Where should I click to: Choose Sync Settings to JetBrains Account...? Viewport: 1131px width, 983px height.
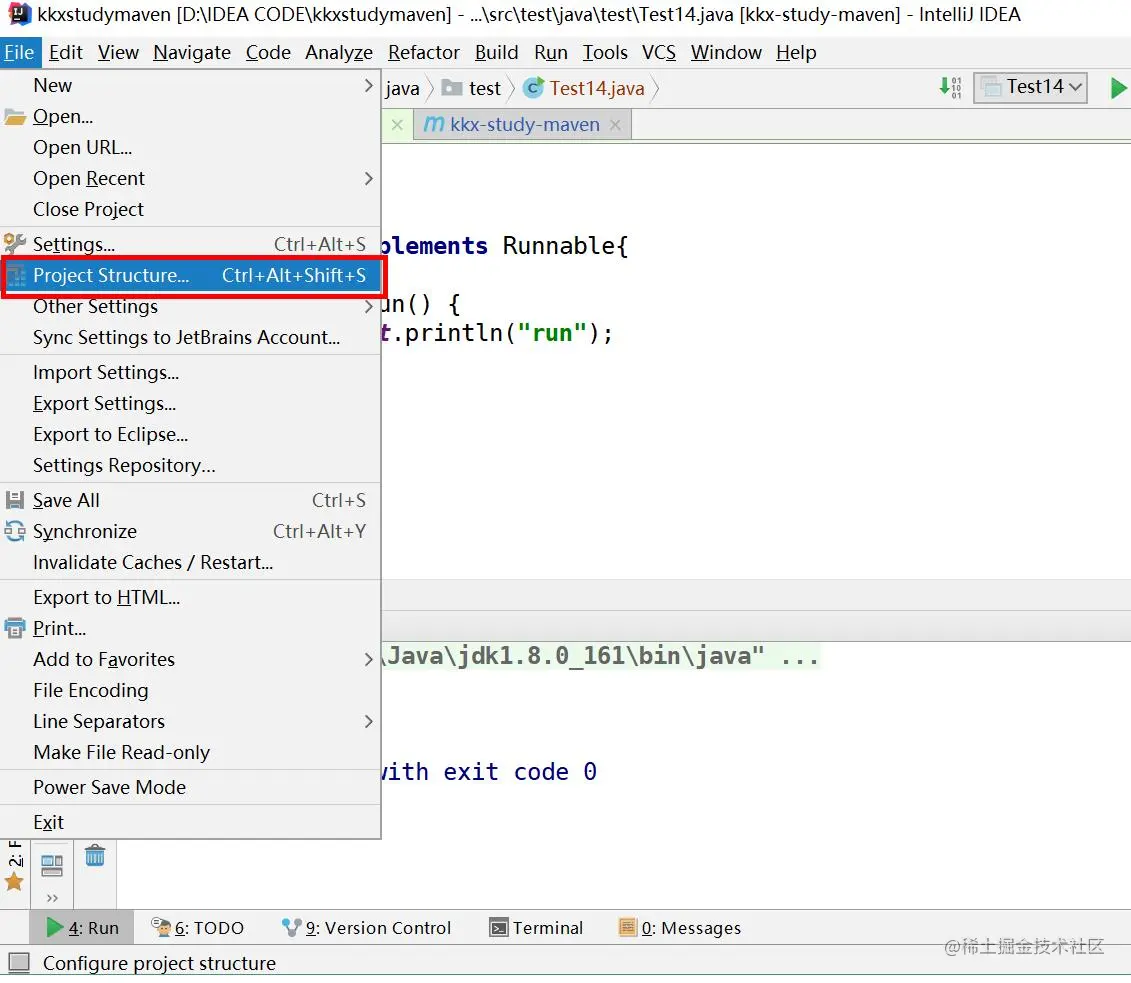click(x=190, y=338)
